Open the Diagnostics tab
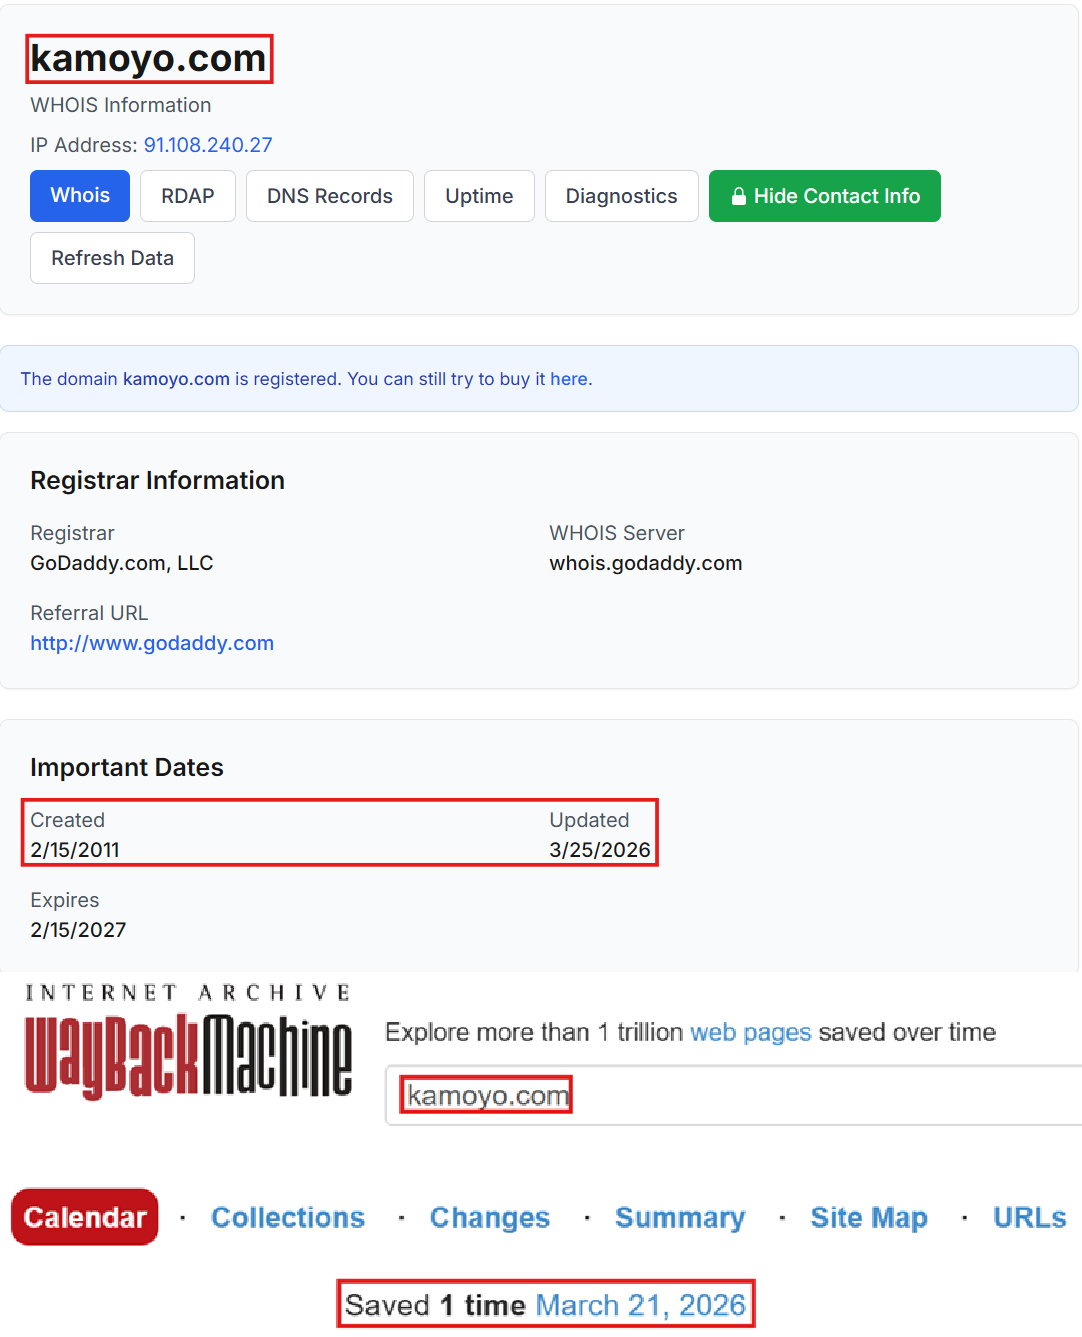The width and height of the screenshot is (1082, 1337). (621, 196)
